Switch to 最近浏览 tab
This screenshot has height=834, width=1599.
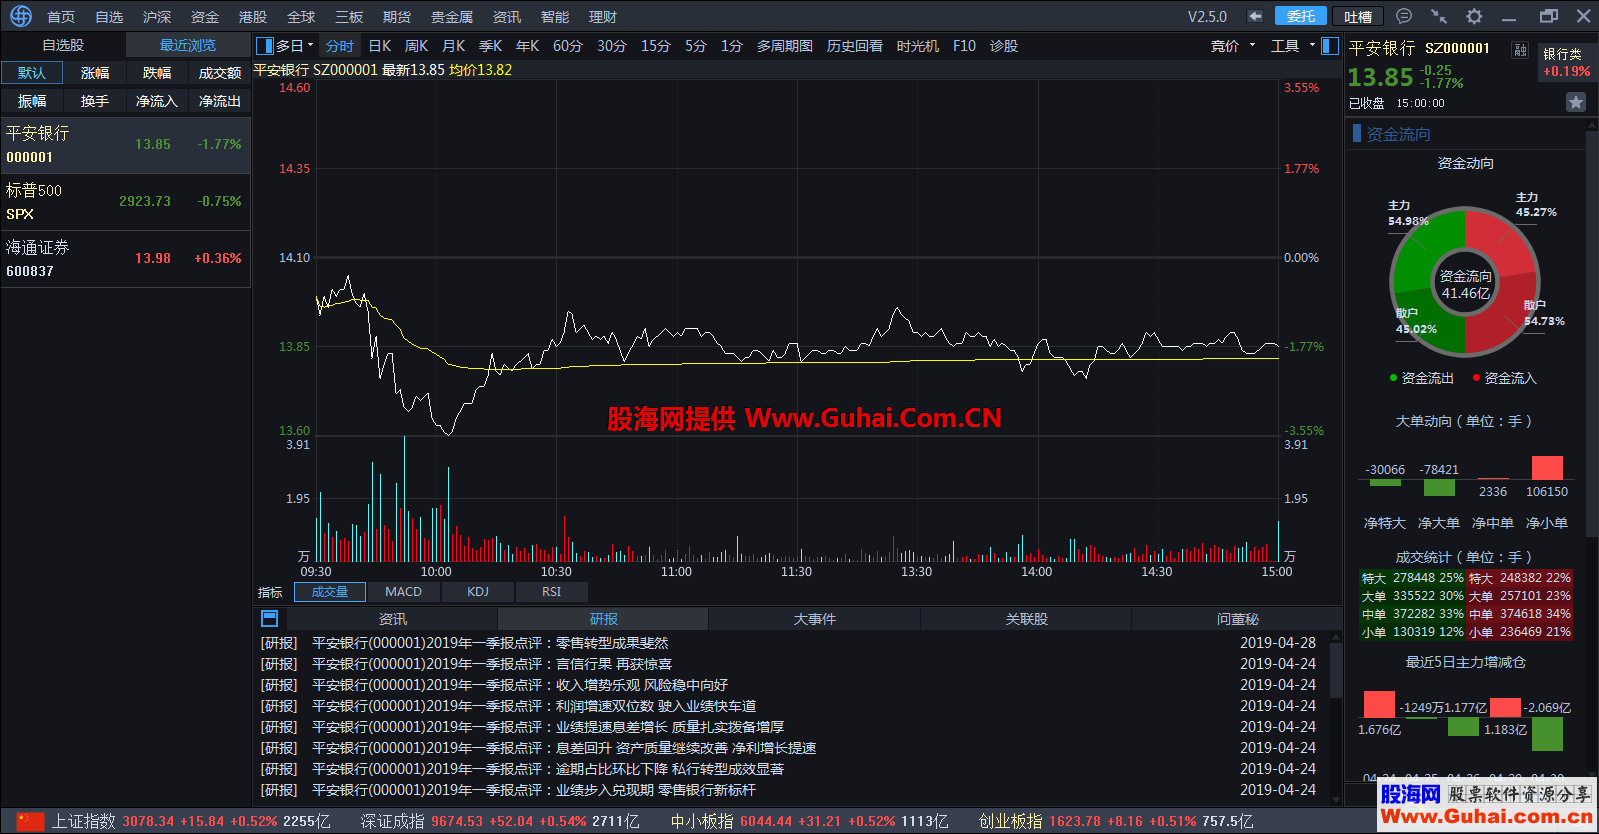click(x=188, y=45)
